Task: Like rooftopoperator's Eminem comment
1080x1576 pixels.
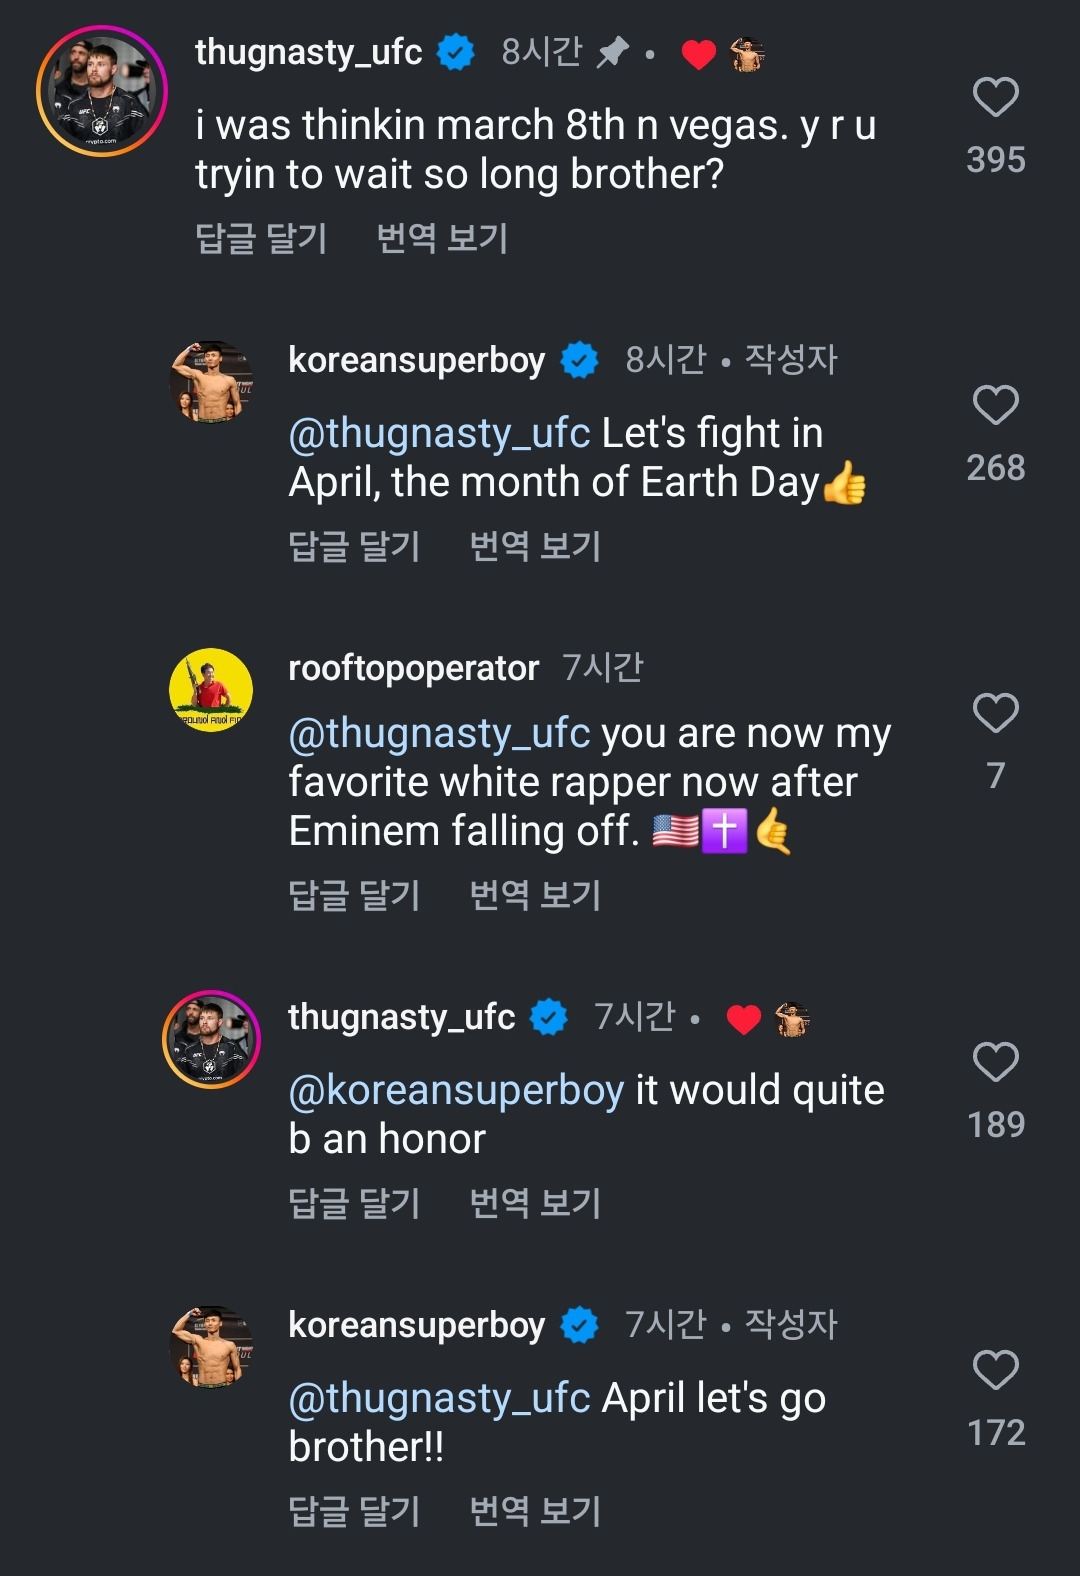Action: pyautogui.click(x=995, y=714)
